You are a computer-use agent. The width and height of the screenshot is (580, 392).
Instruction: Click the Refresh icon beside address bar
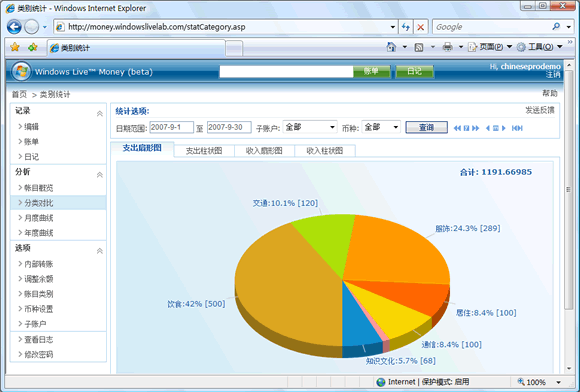tap(406, 27)
